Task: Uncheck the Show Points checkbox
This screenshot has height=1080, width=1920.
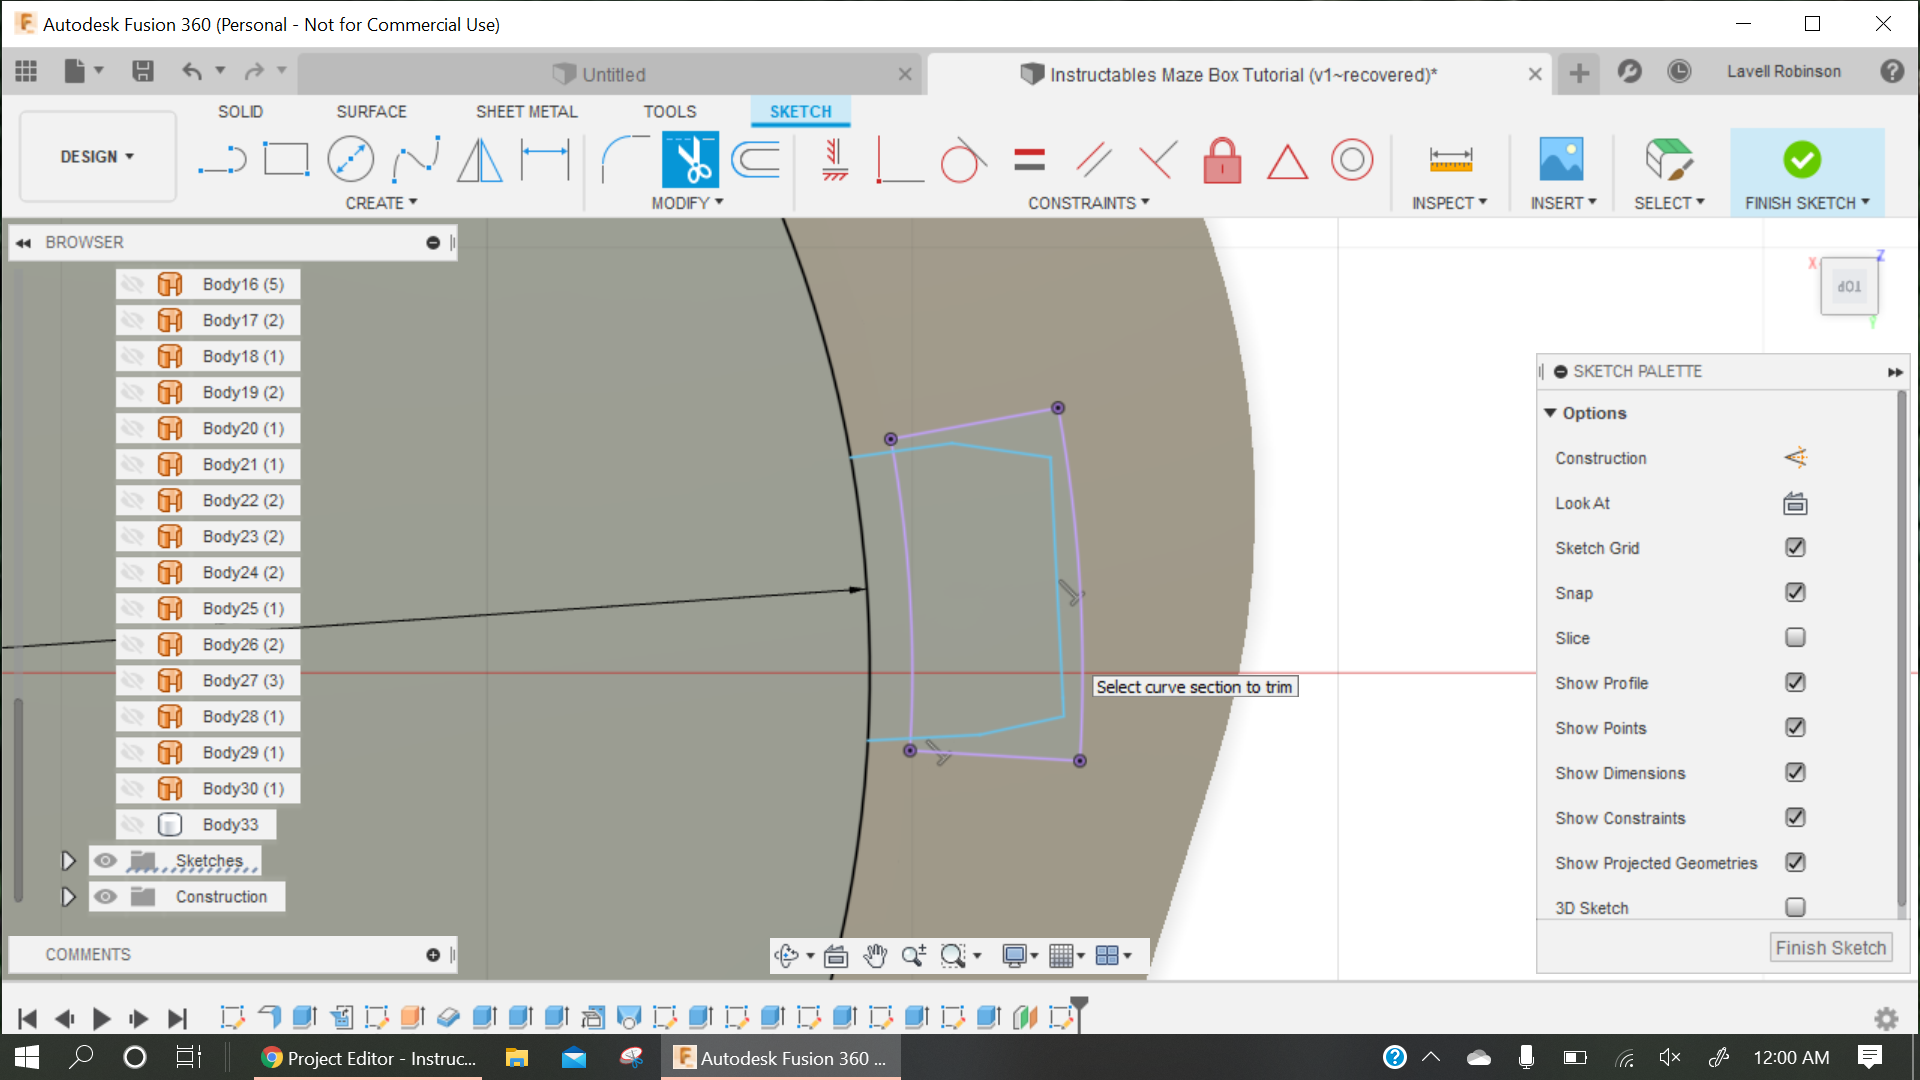Action: pos(1795,728)
